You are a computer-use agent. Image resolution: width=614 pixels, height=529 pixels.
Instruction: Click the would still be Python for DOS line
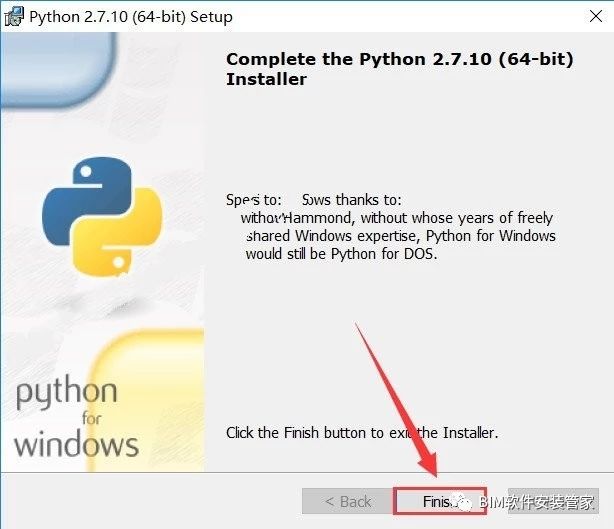coord(341,254)
